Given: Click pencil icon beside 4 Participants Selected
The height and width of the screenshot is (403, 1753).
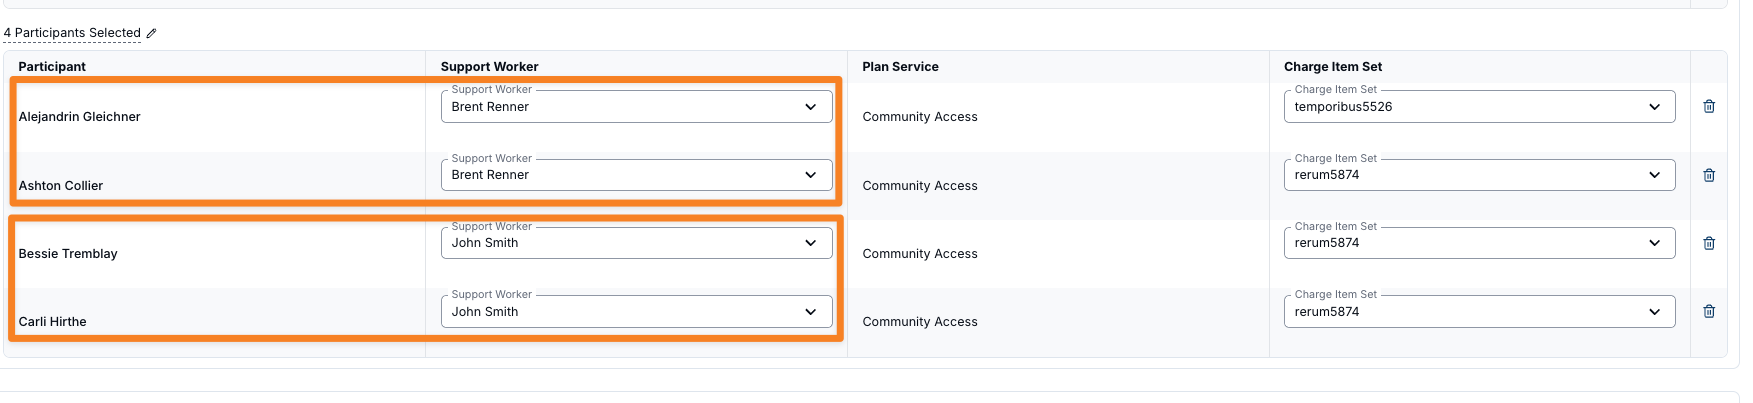Looking at the screenshot, I should pyautogui.click(x=151, y=33).
